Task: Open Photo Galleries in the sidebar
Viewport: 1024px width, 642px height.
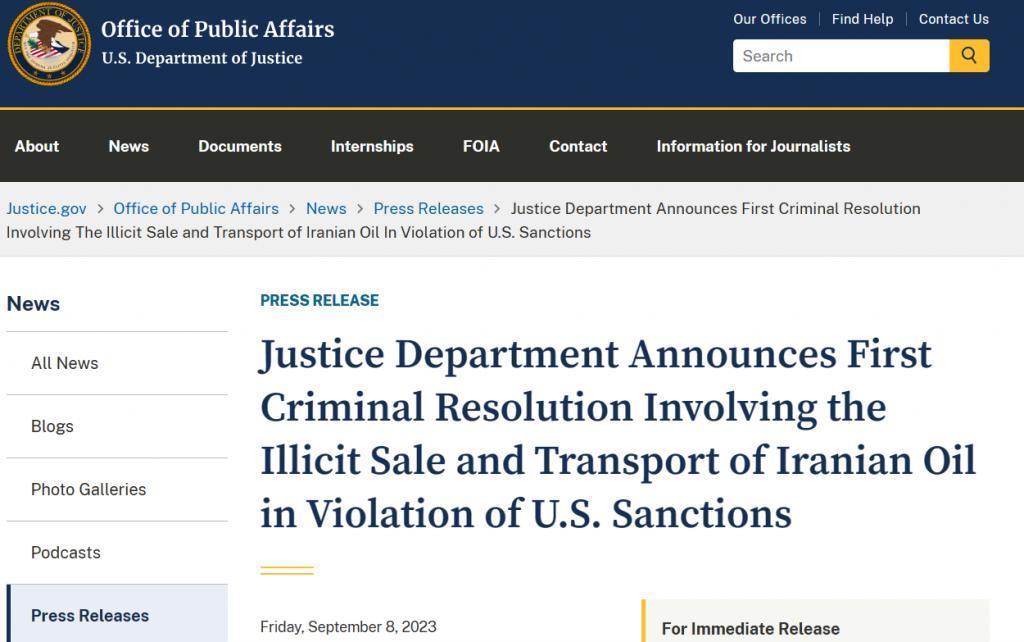Action: pos(88,489)
